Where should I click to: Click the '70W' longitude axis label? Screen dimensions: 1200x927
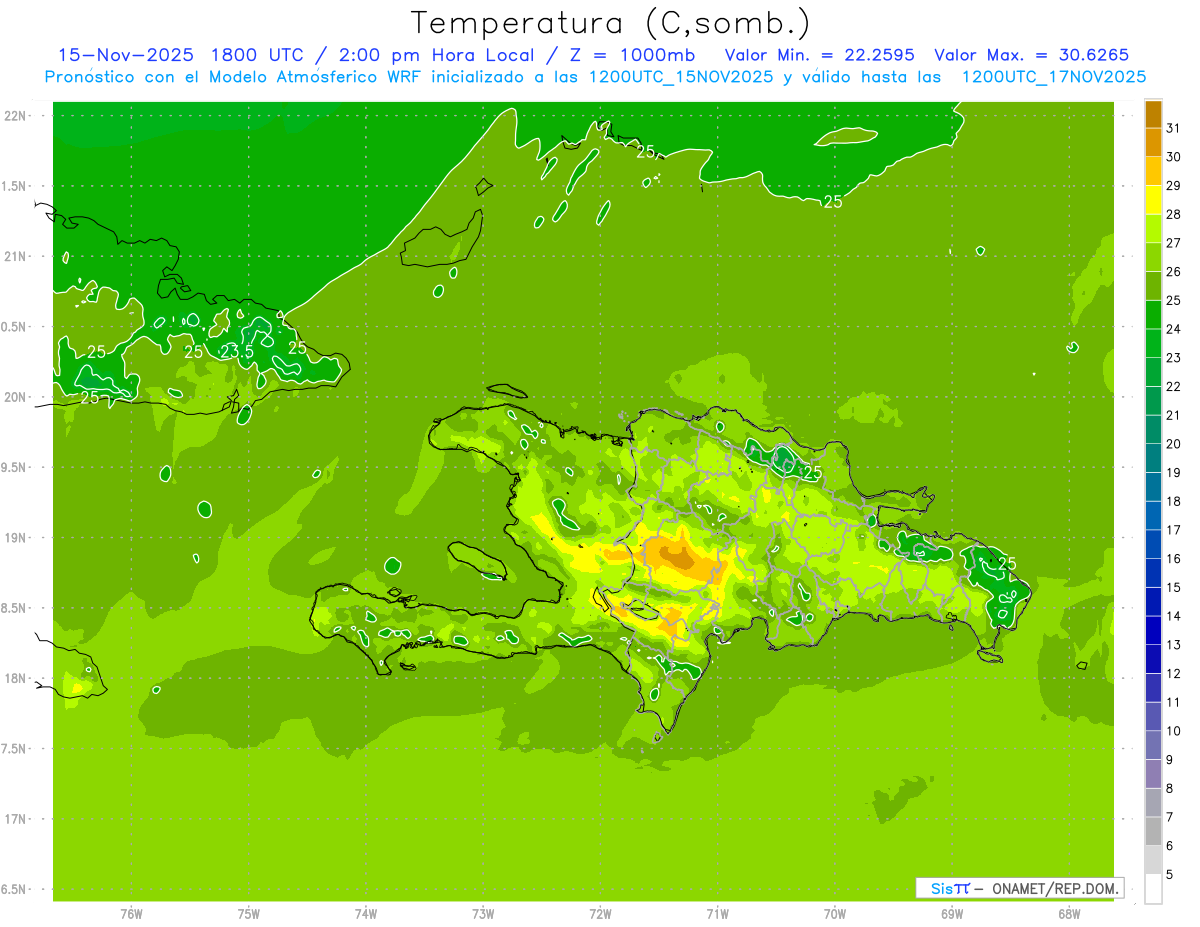(835, 913)
